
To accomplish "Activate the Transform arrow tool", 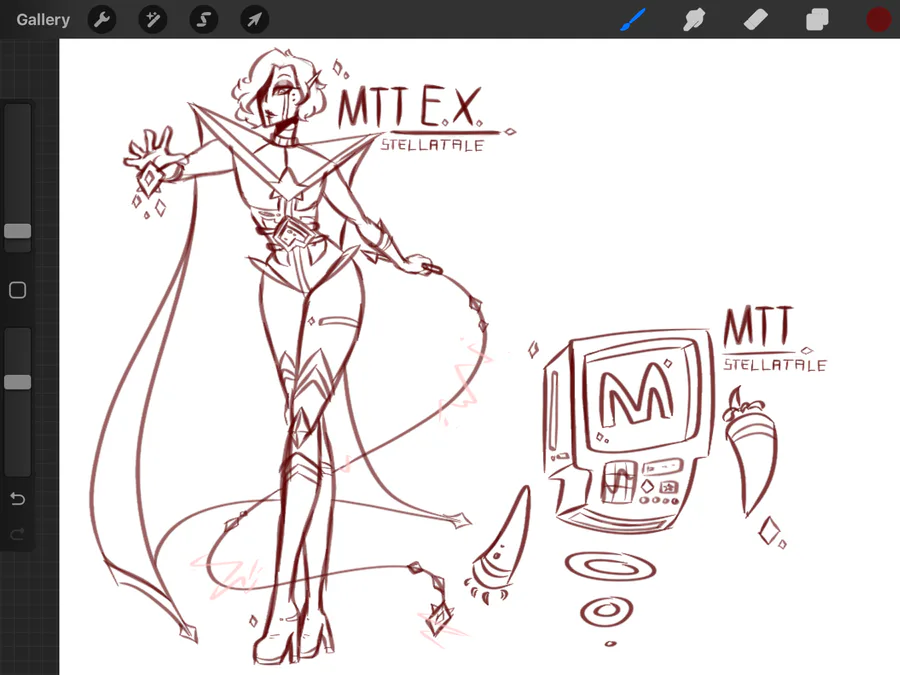I will click(x=254, y=20).
